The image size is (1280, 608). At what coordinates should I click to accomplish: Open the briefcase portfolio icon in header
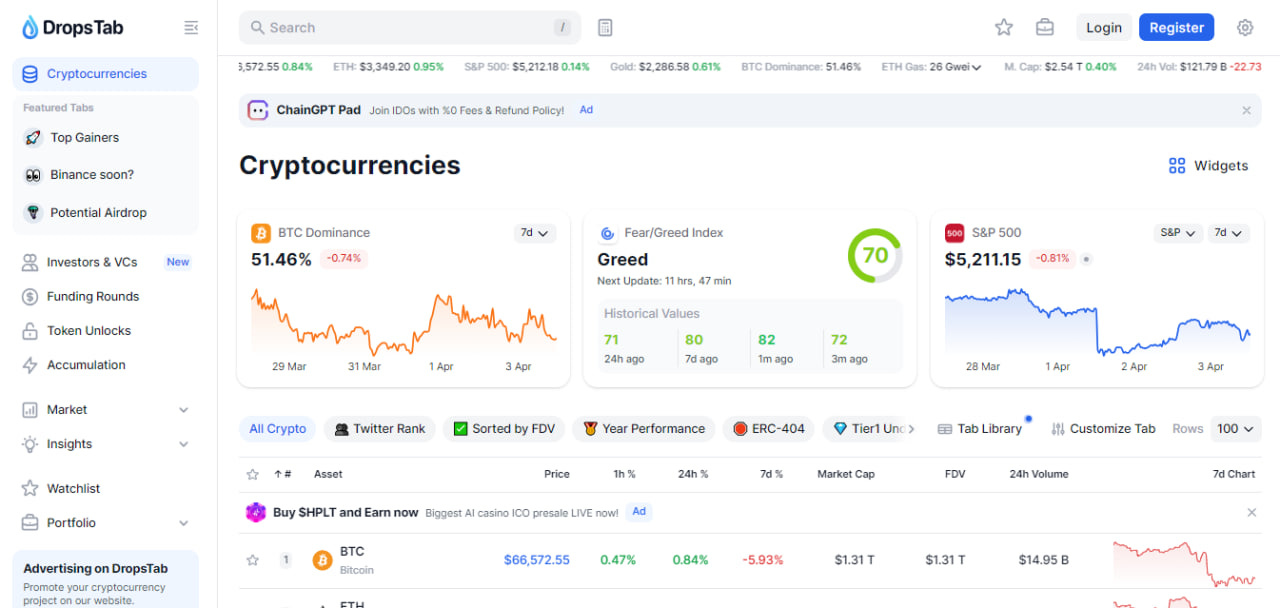(x=1045, y=28)
